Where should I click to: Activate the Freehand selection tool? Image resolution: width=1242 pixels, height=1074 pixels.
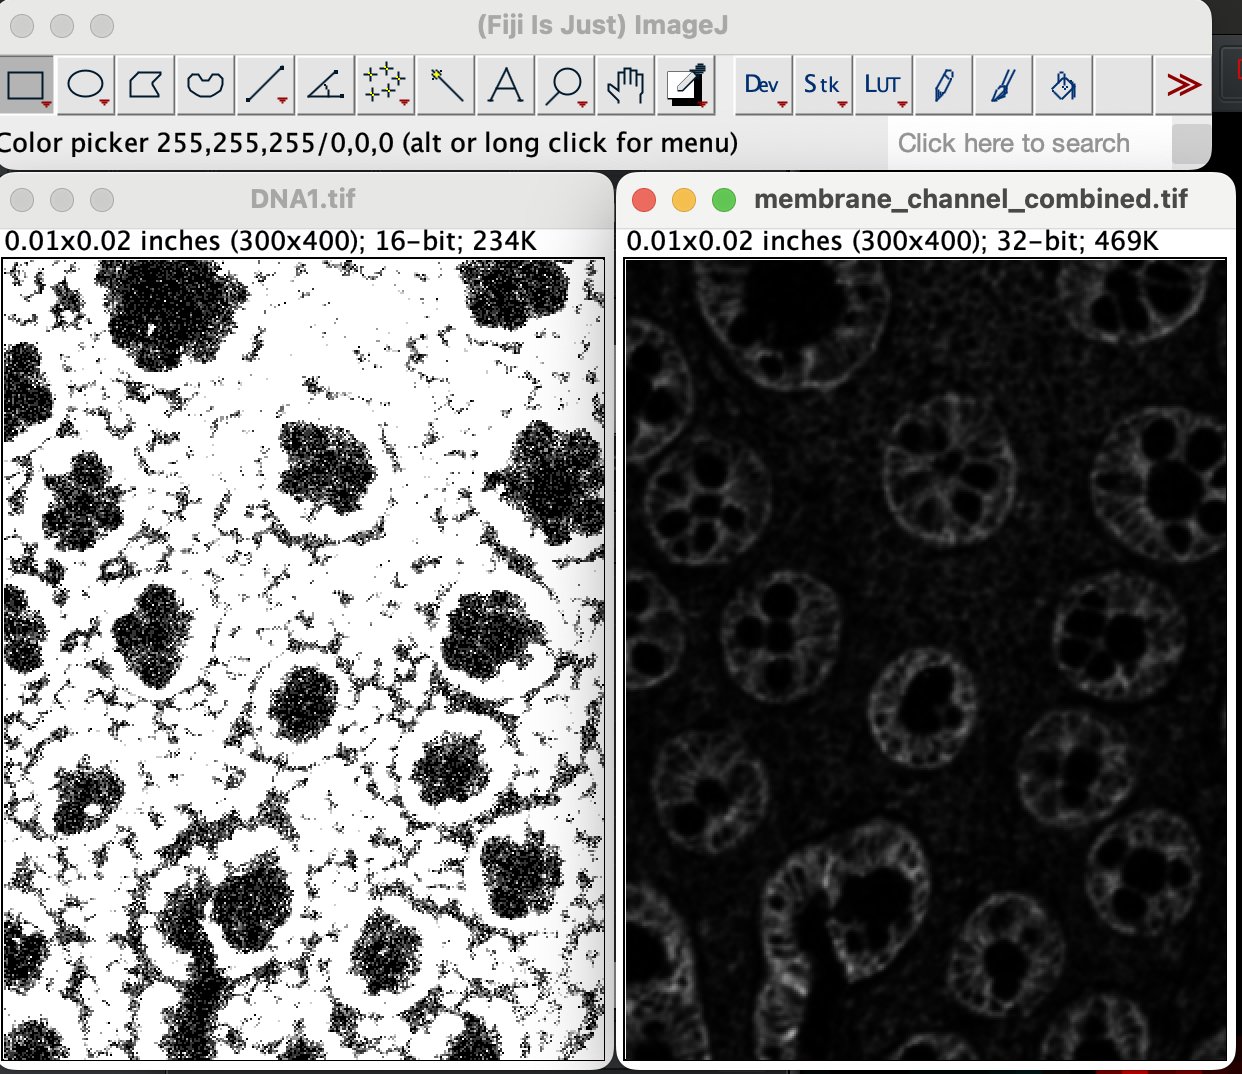[206, 85]
